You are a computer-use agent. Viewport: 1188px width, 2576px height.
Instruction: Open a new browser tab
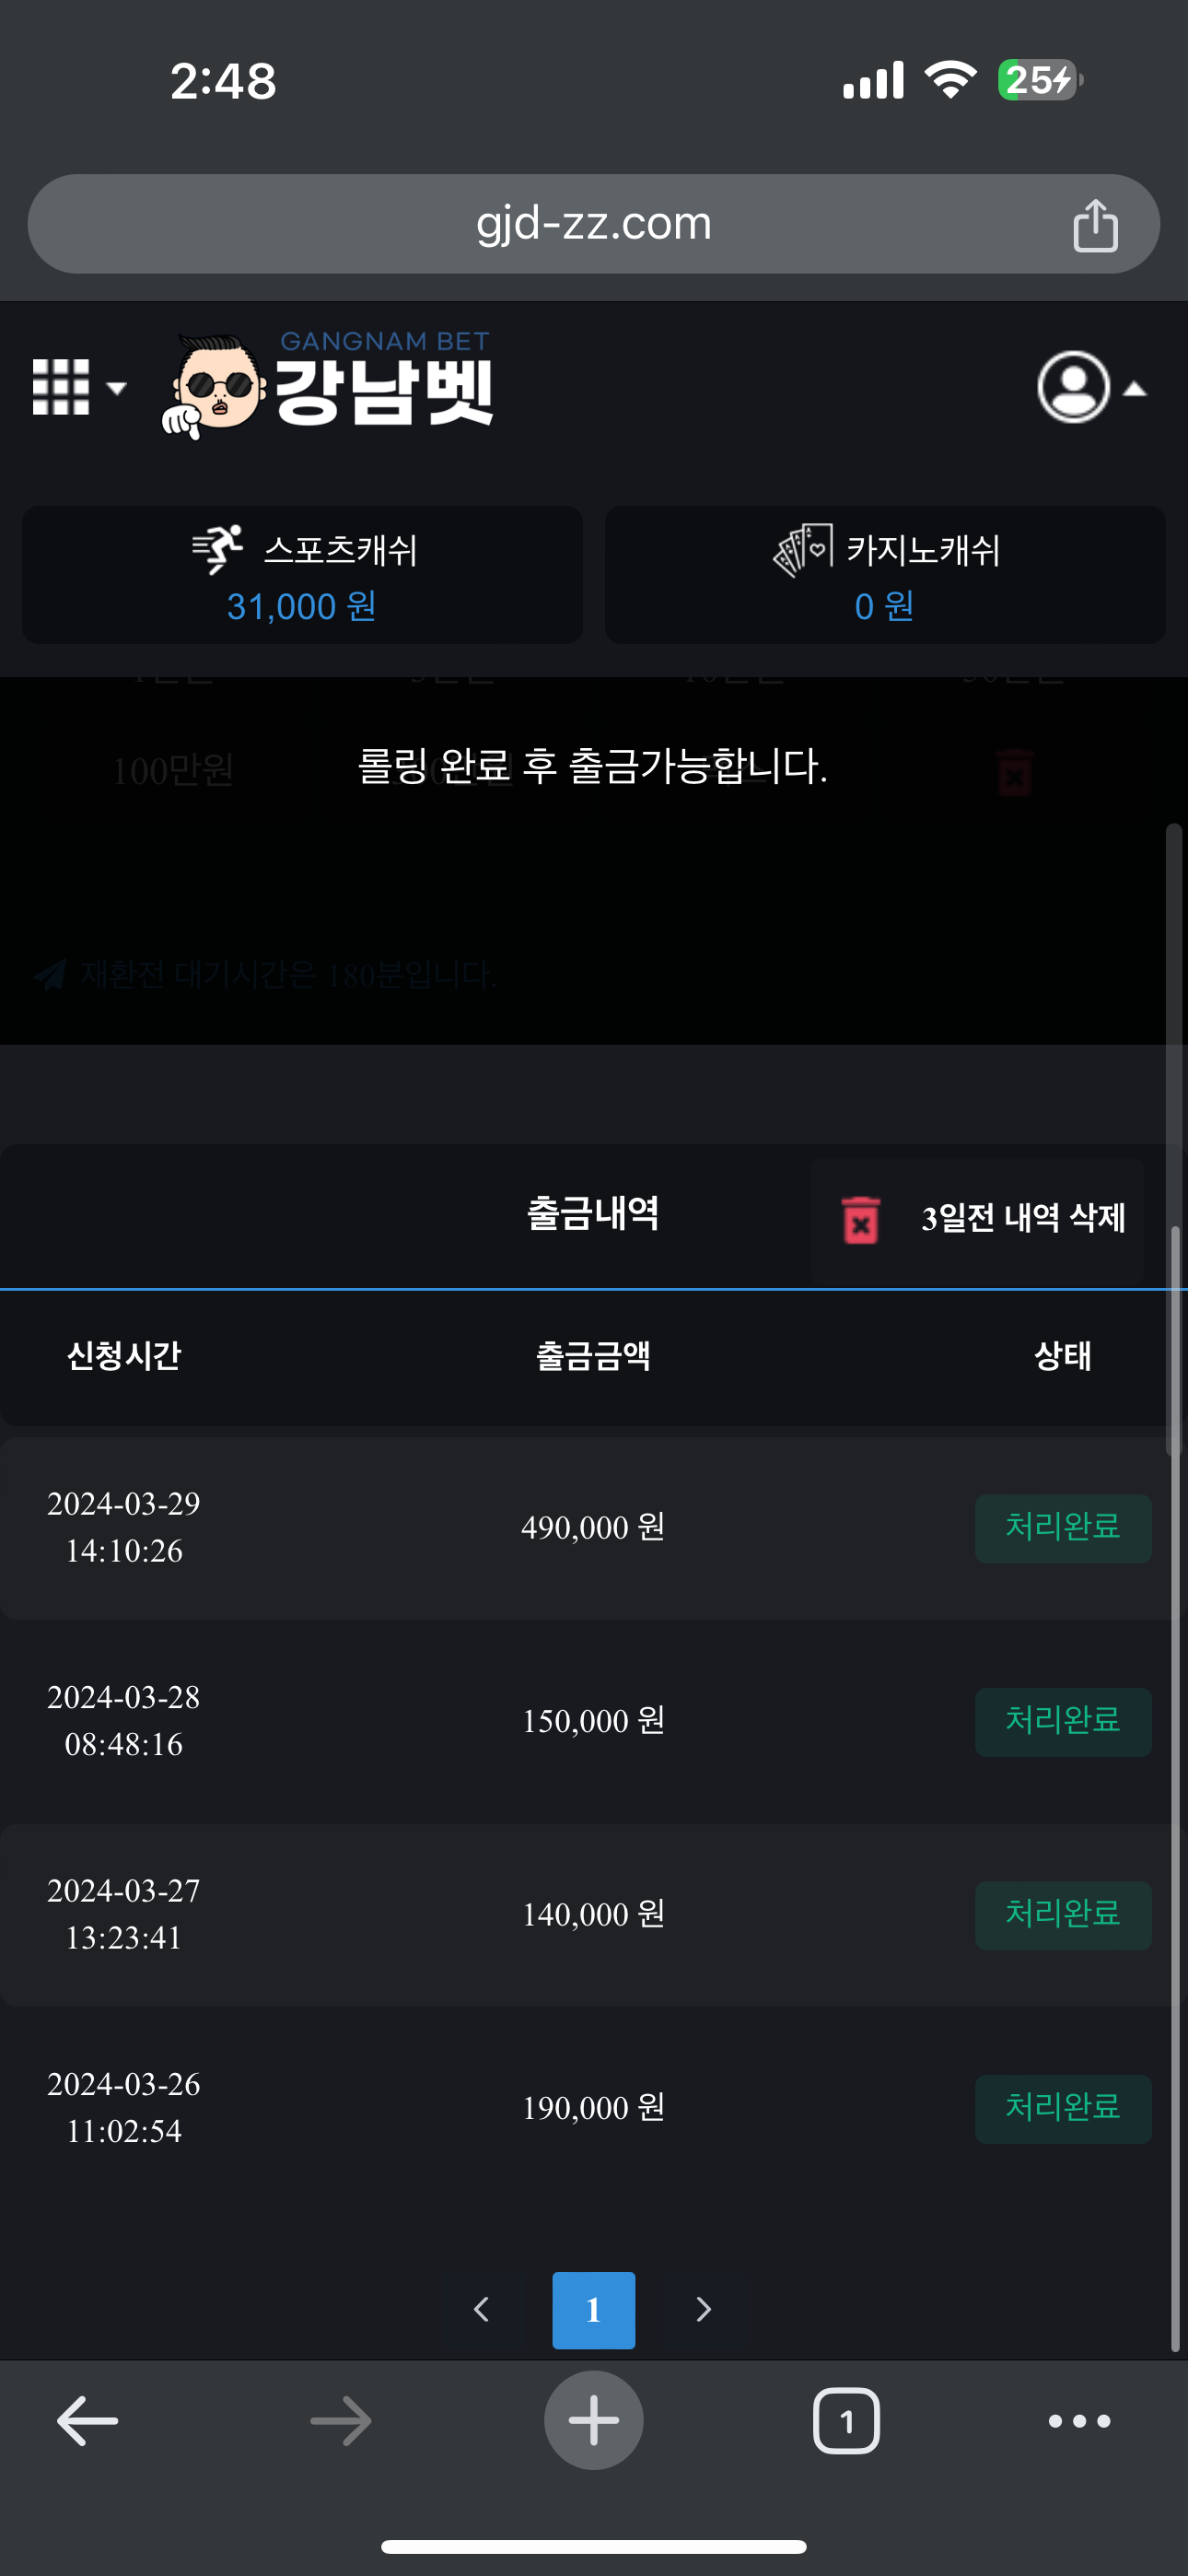[x=593, y=2421]
